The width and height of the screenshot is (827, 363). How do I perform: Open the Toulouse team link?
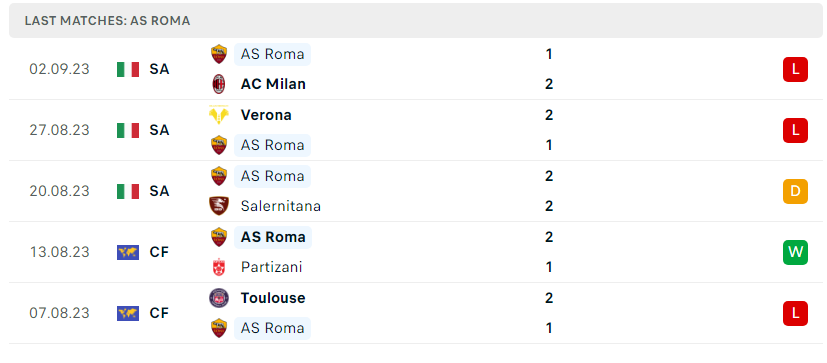point(273,298)
